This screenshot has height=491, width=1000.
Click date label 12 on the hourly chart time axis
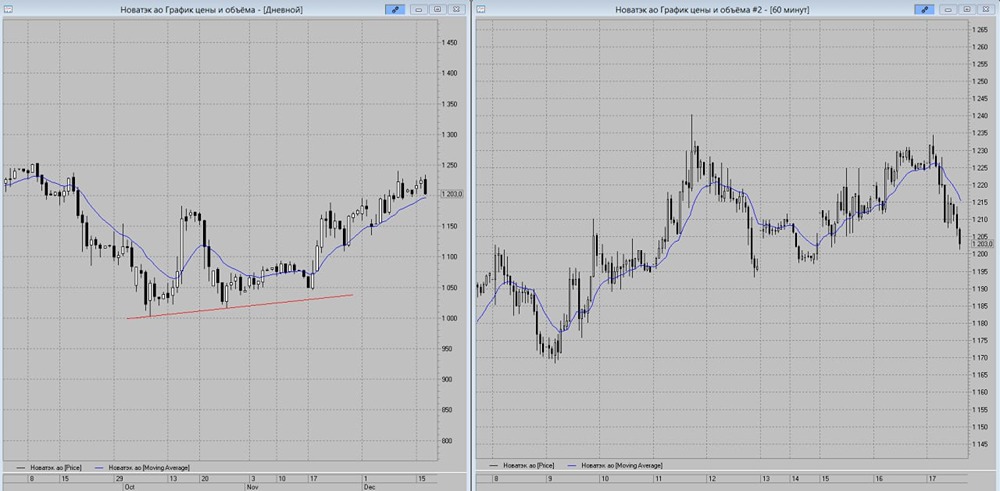(712, 478)
